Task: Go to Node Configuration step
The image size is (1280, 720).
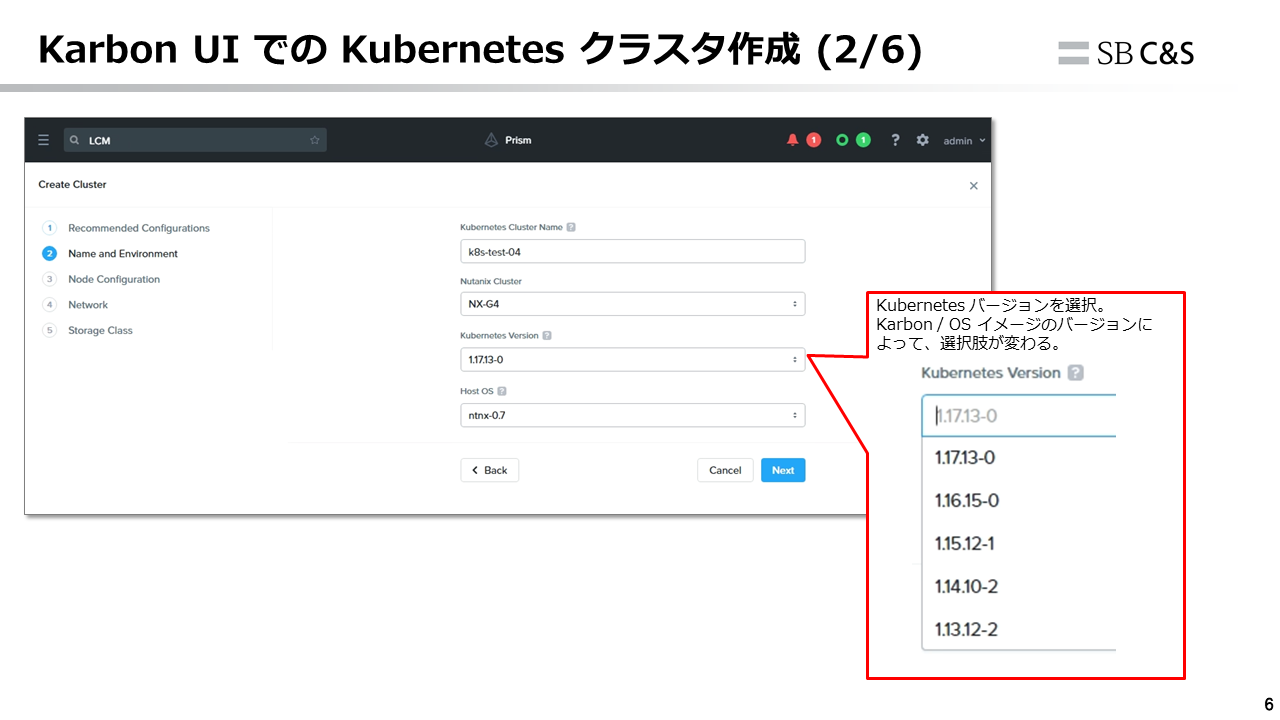Action: tap(114, 279)
